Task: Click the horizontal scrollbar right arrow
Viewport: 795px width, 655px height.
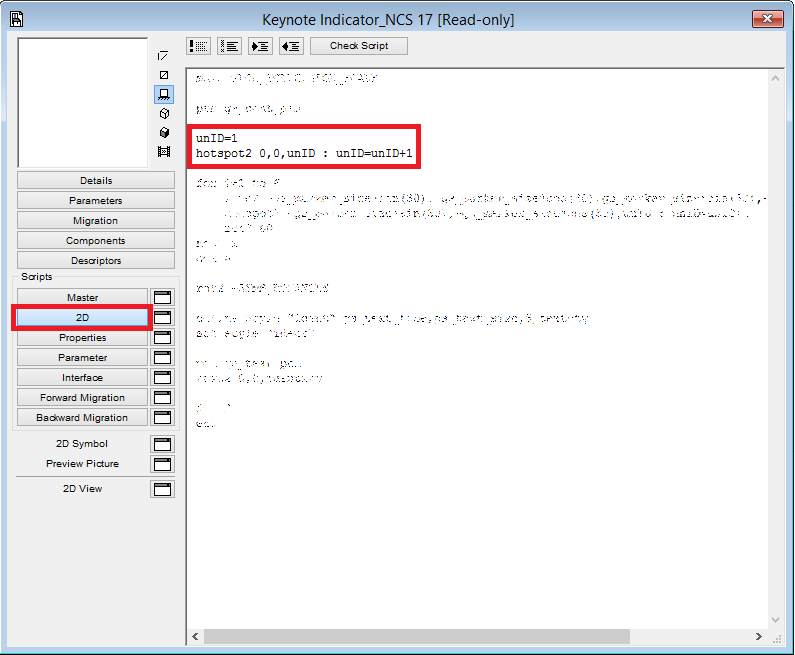Action: click(x=758, y=636)
